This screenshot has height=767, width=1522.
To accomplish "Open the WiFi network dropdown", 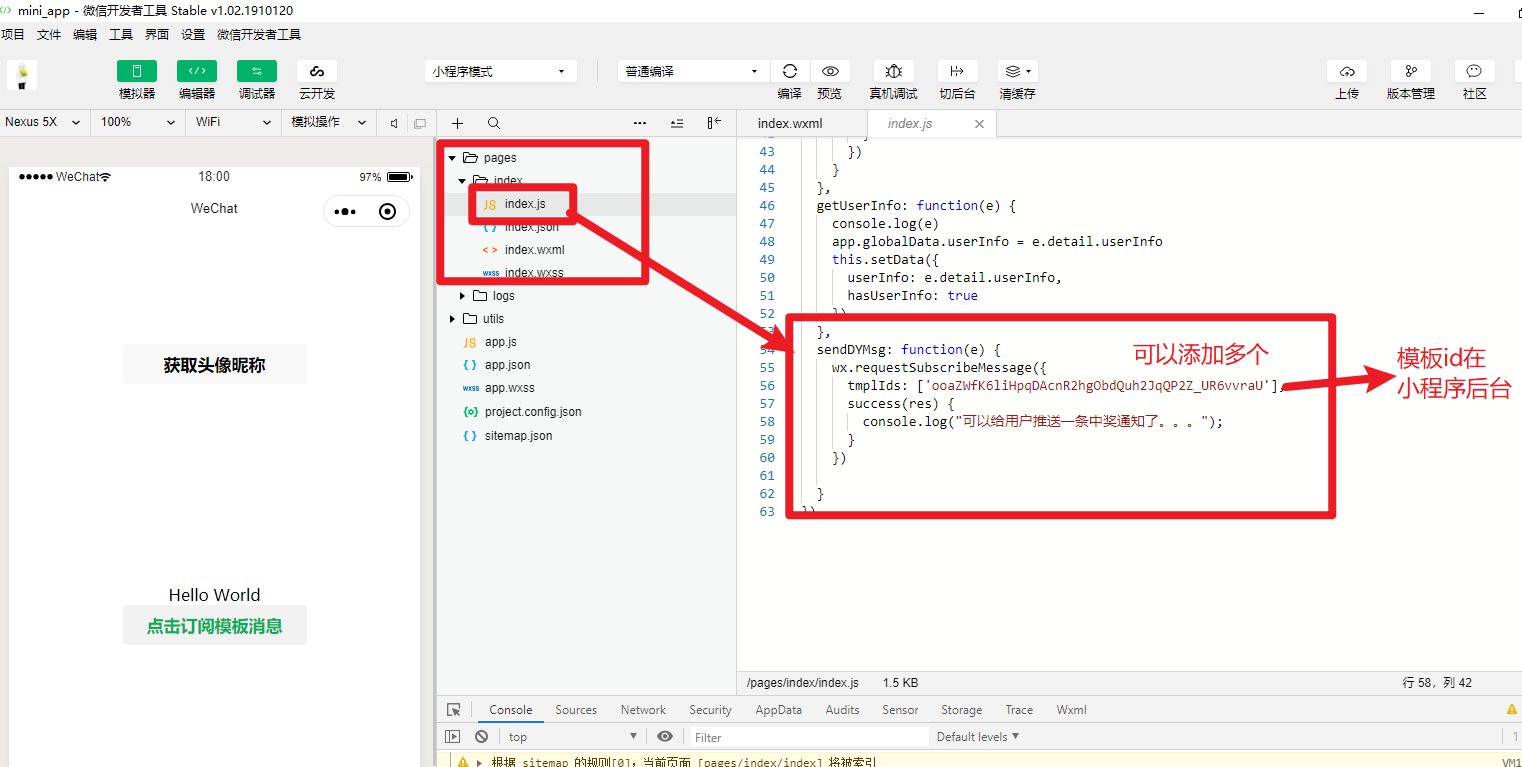I will point(233,122).
